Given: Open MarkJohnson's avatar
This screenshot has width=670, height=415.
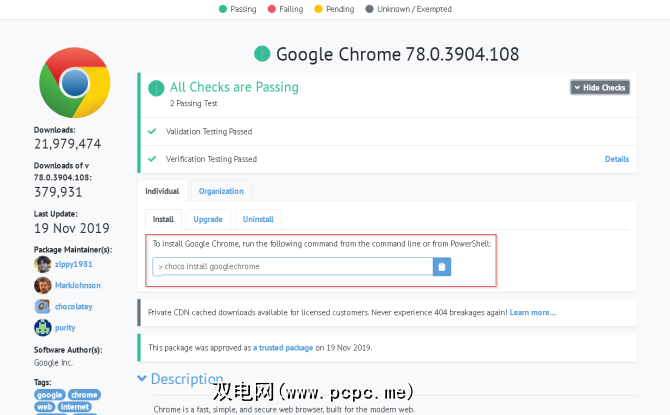Looking at the screenshot, I should [x=43, y=285].
